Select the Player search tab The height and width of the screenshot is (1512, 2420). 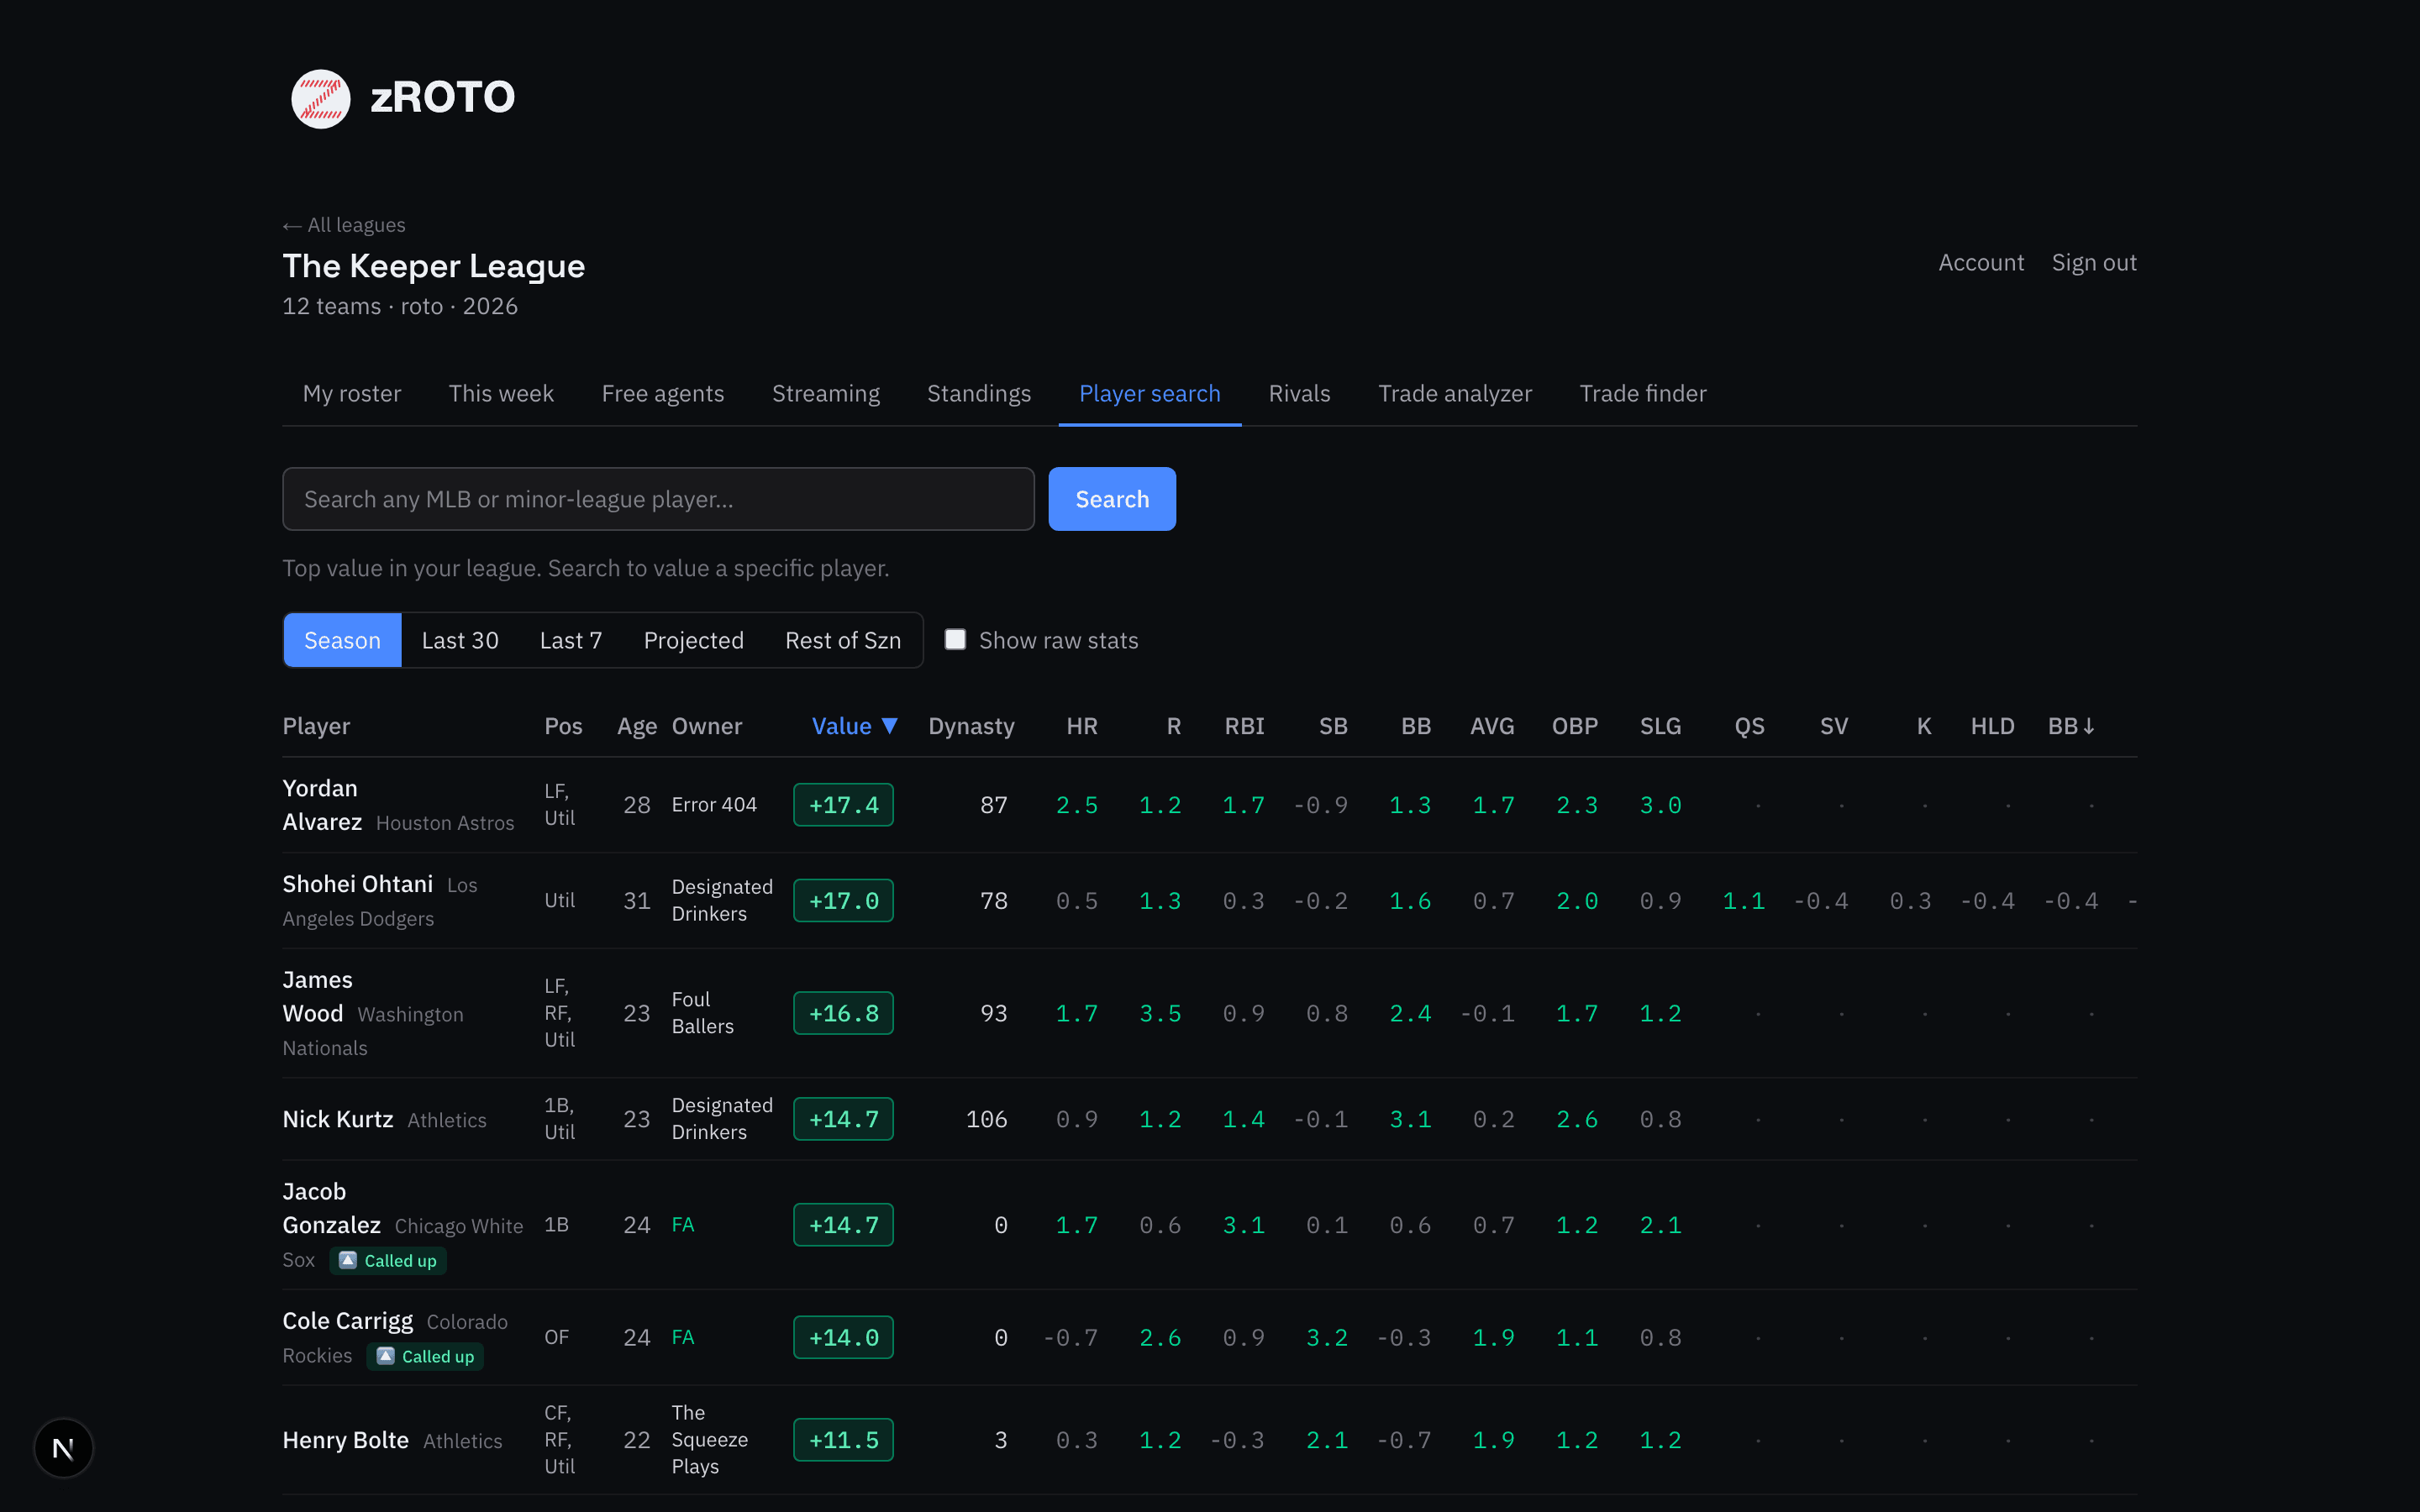(1150, 393)
